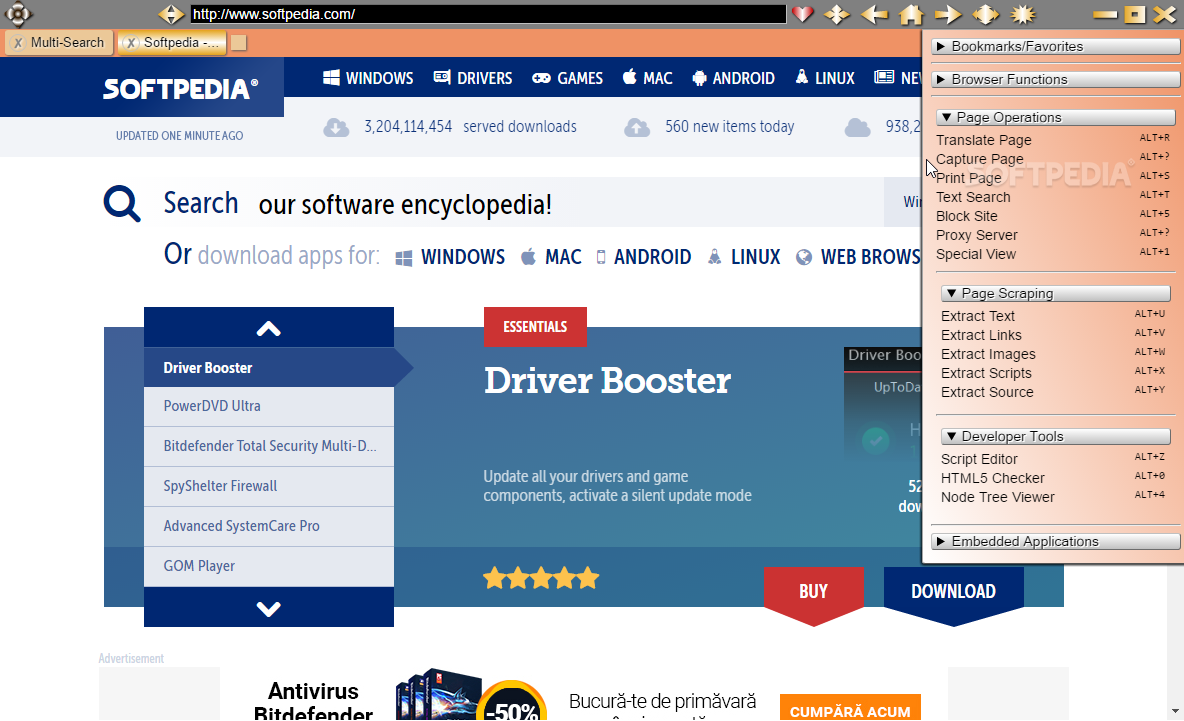Click the four-way diamond arrows icon
Screen dimensions: 1184x721
(x=985, y=14)
